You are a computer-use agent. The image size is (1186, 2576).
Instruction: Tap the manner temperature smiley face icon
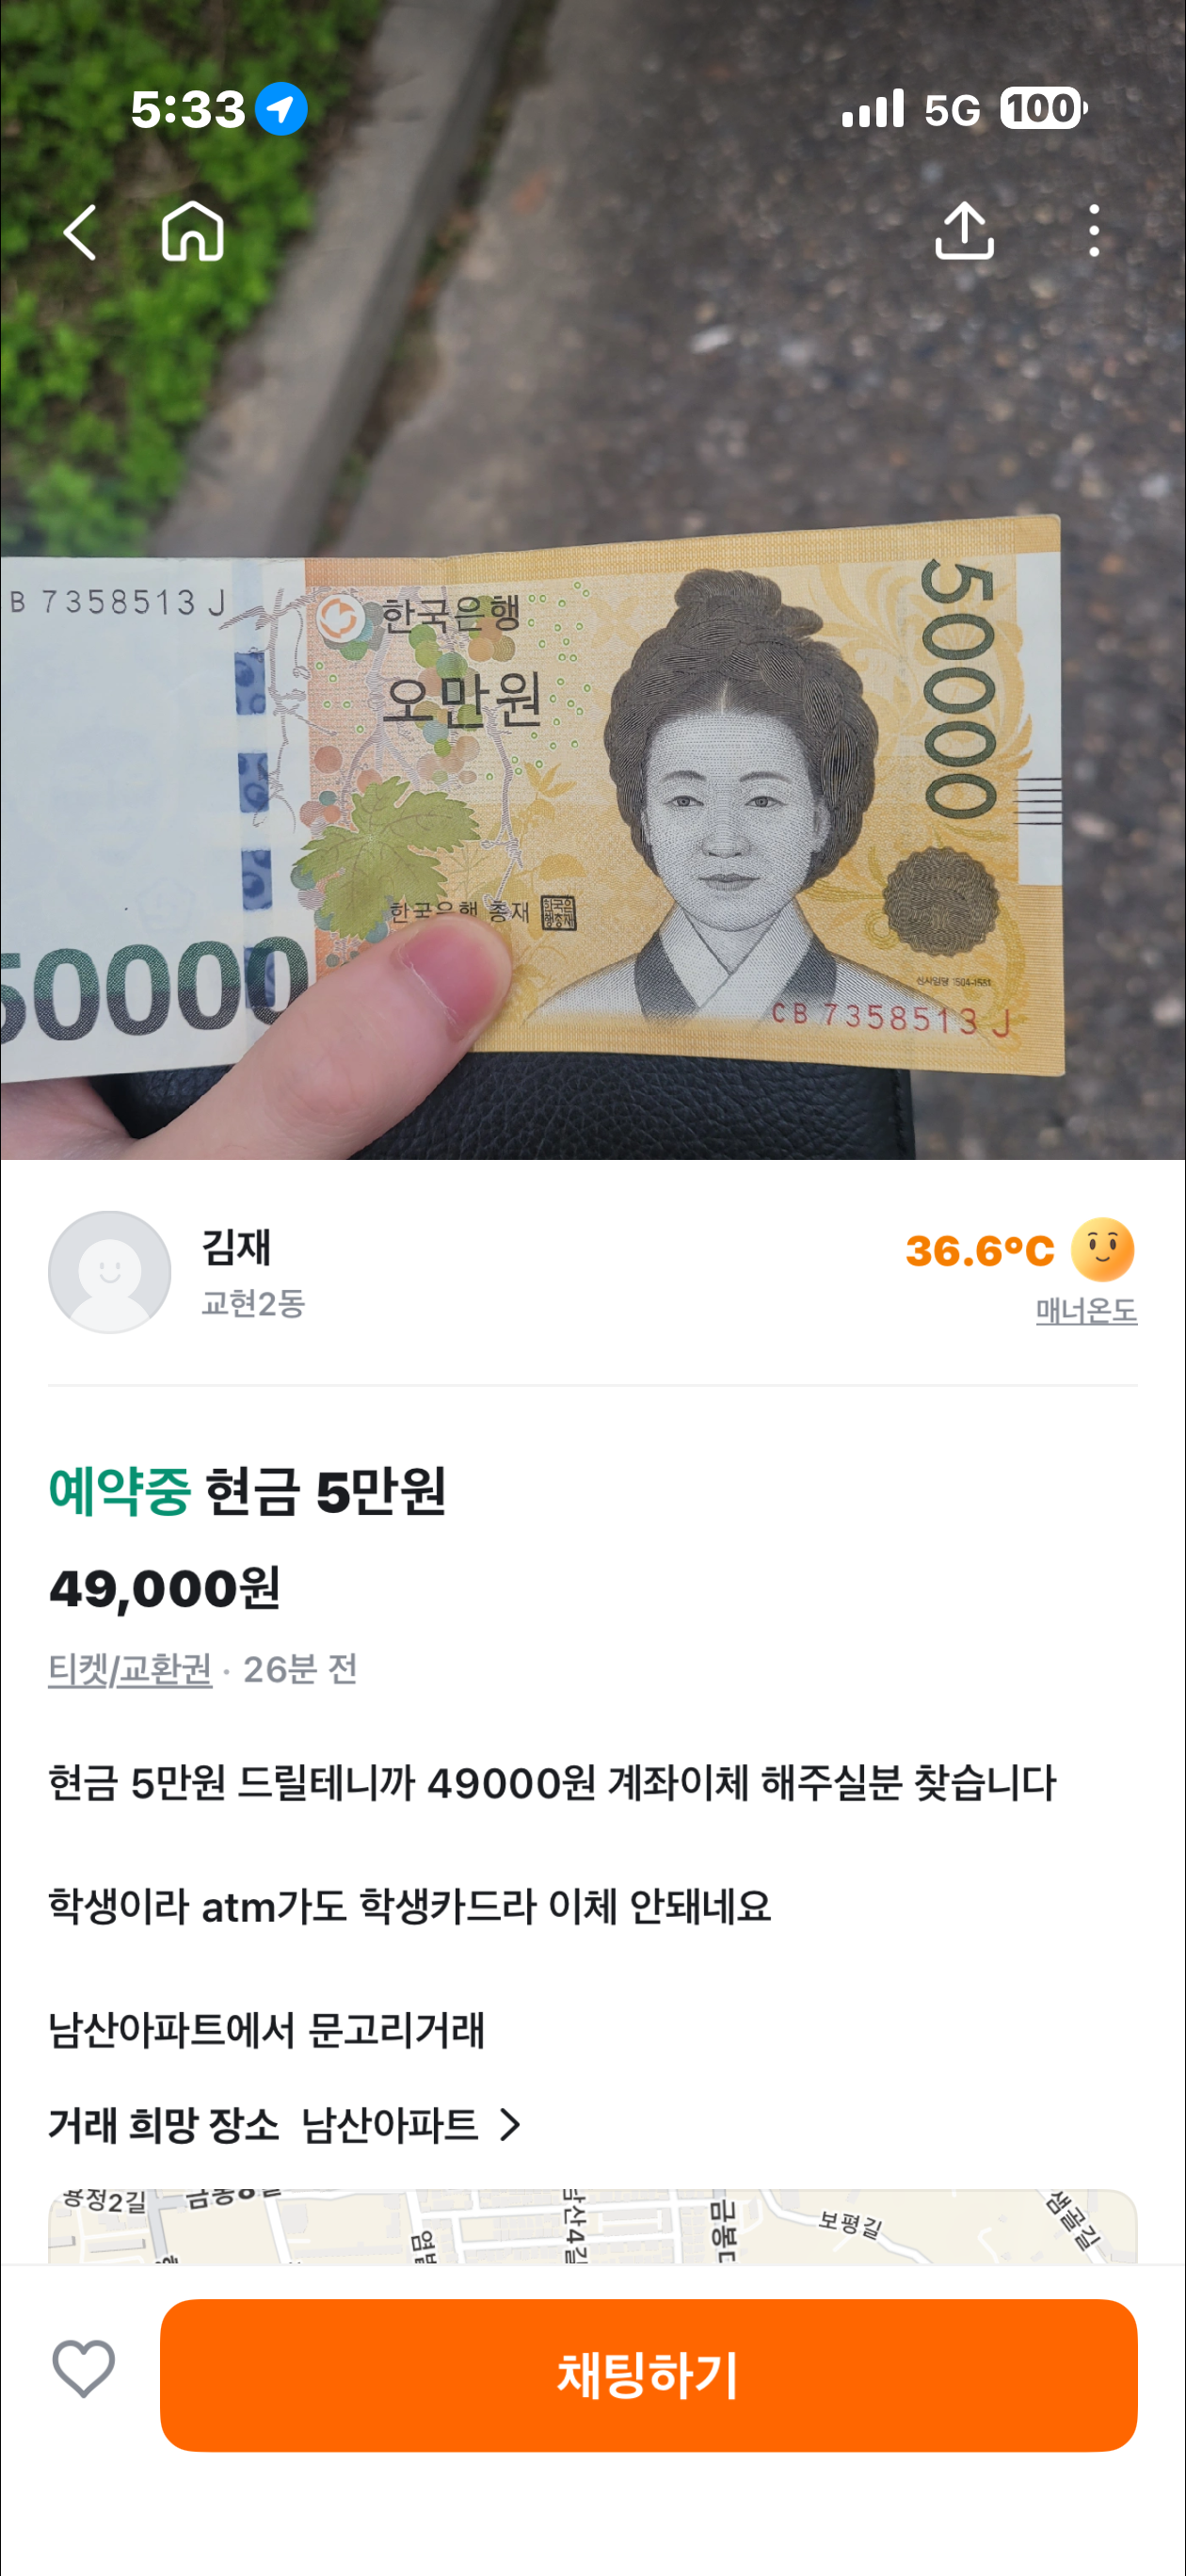point(1103,1250)
